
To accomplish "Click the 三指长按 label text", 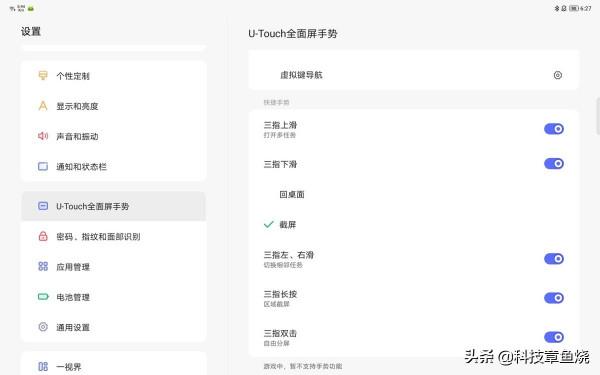I will 280,294.
